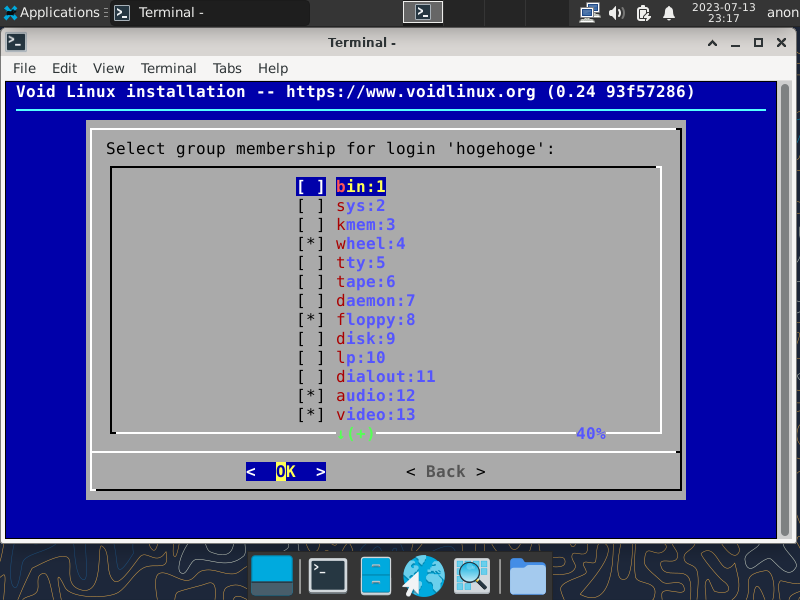Open the Help menu

coord(273,68)
